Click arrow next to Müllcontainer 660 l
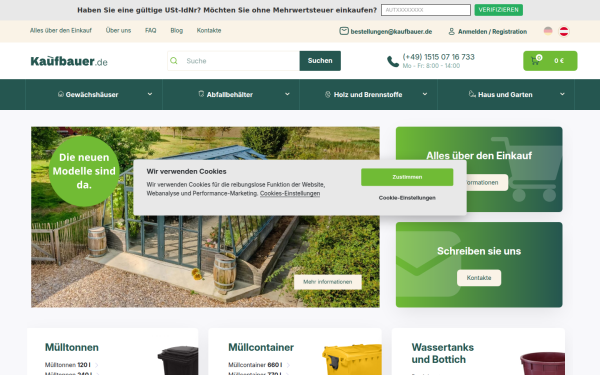This screenshot has height=375, width=600. [288, 365]
